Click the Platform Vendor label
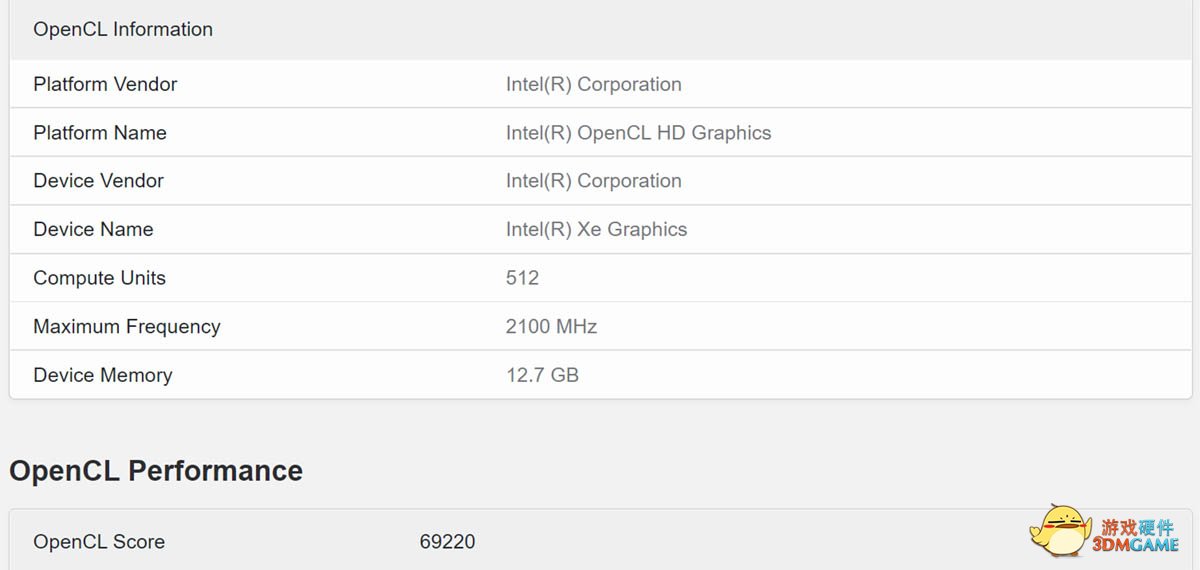Viewport: 1200px width, 570px height. click(x=105, y=84)
